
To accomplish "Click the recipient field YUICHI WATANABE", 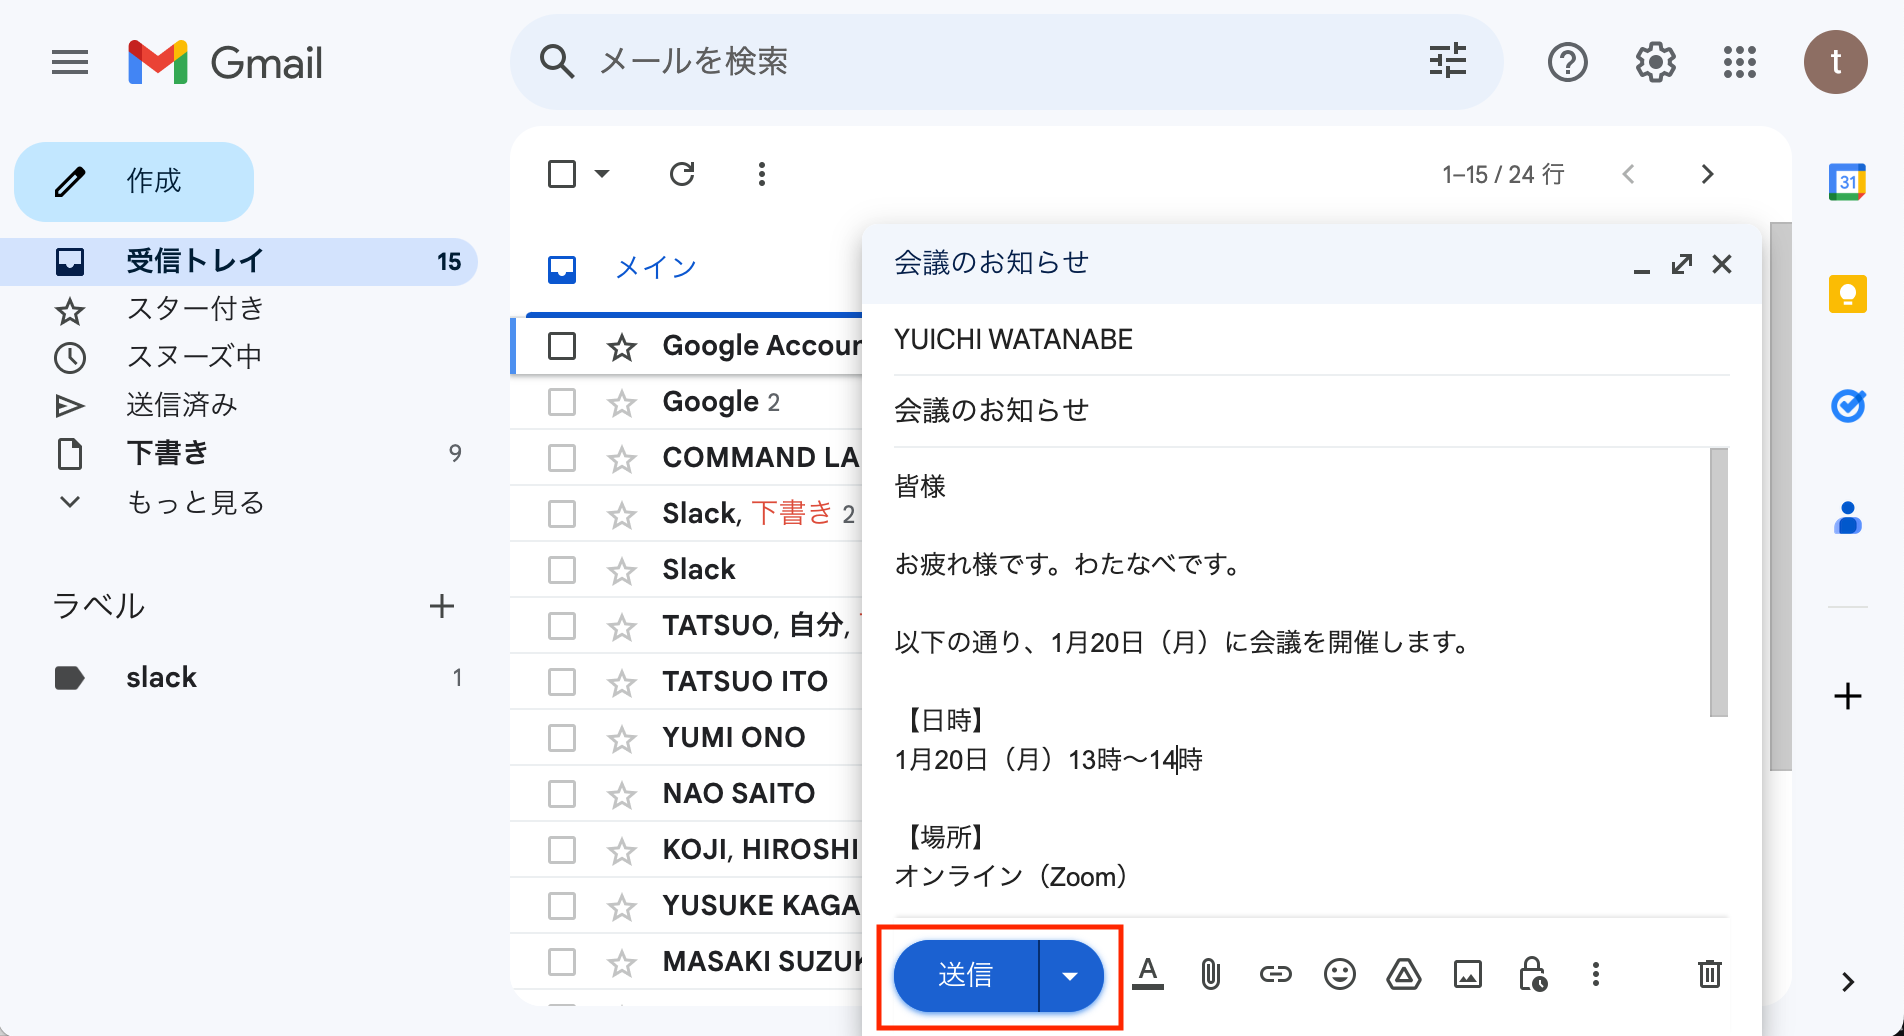I will (1311, 340).
